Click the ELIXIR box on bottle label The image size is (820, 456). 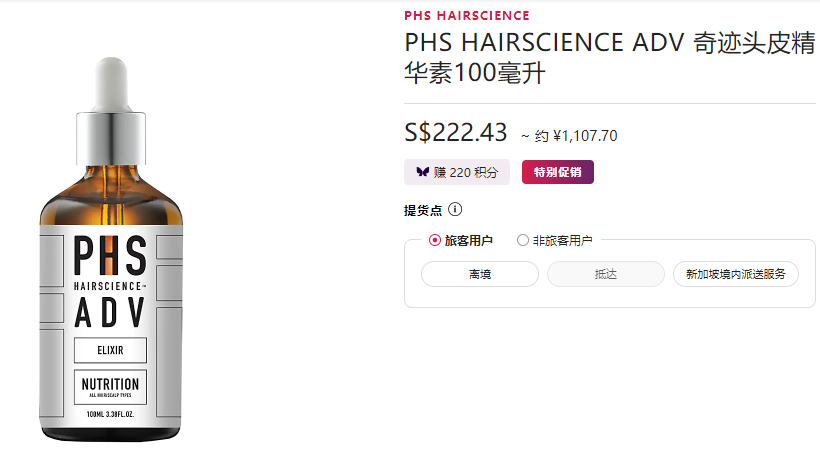pos(110,350)
